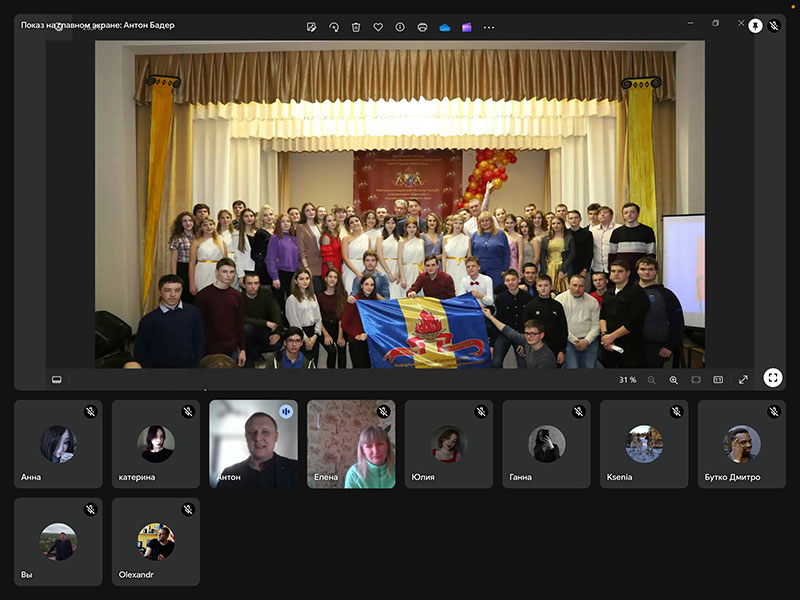Toggle the filmstrip icon at bottom left
Screen dimensions: 800x600
pos(57,379)
